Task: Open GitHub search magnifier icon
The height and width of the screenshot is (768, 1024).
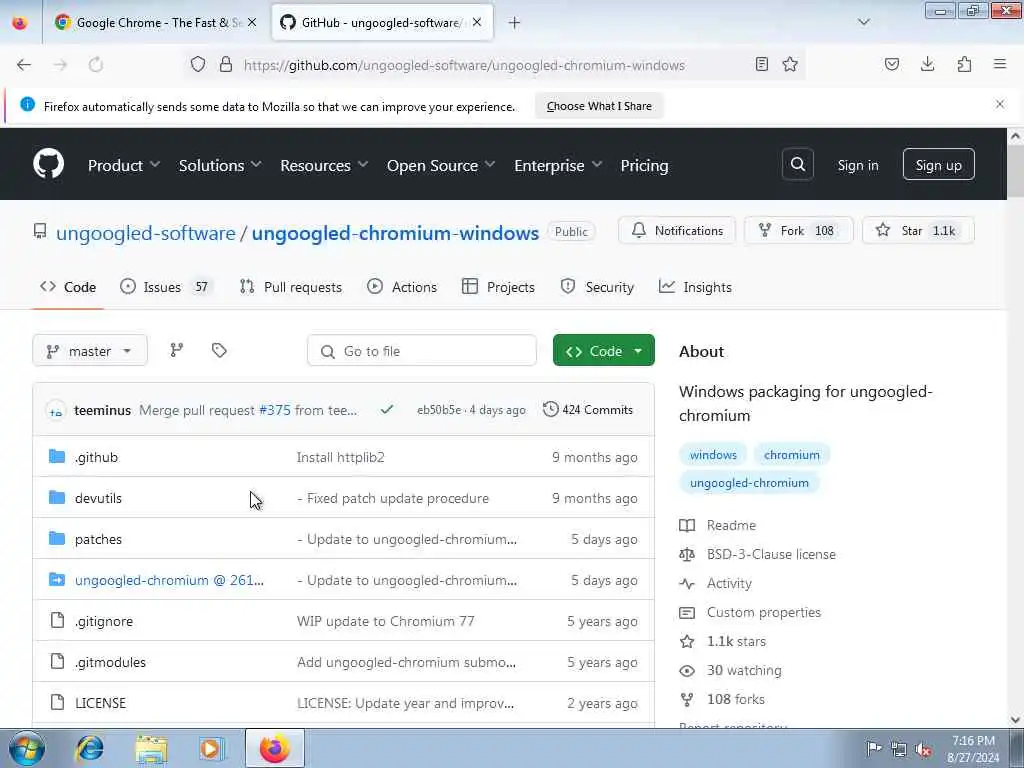Action: 797,165
